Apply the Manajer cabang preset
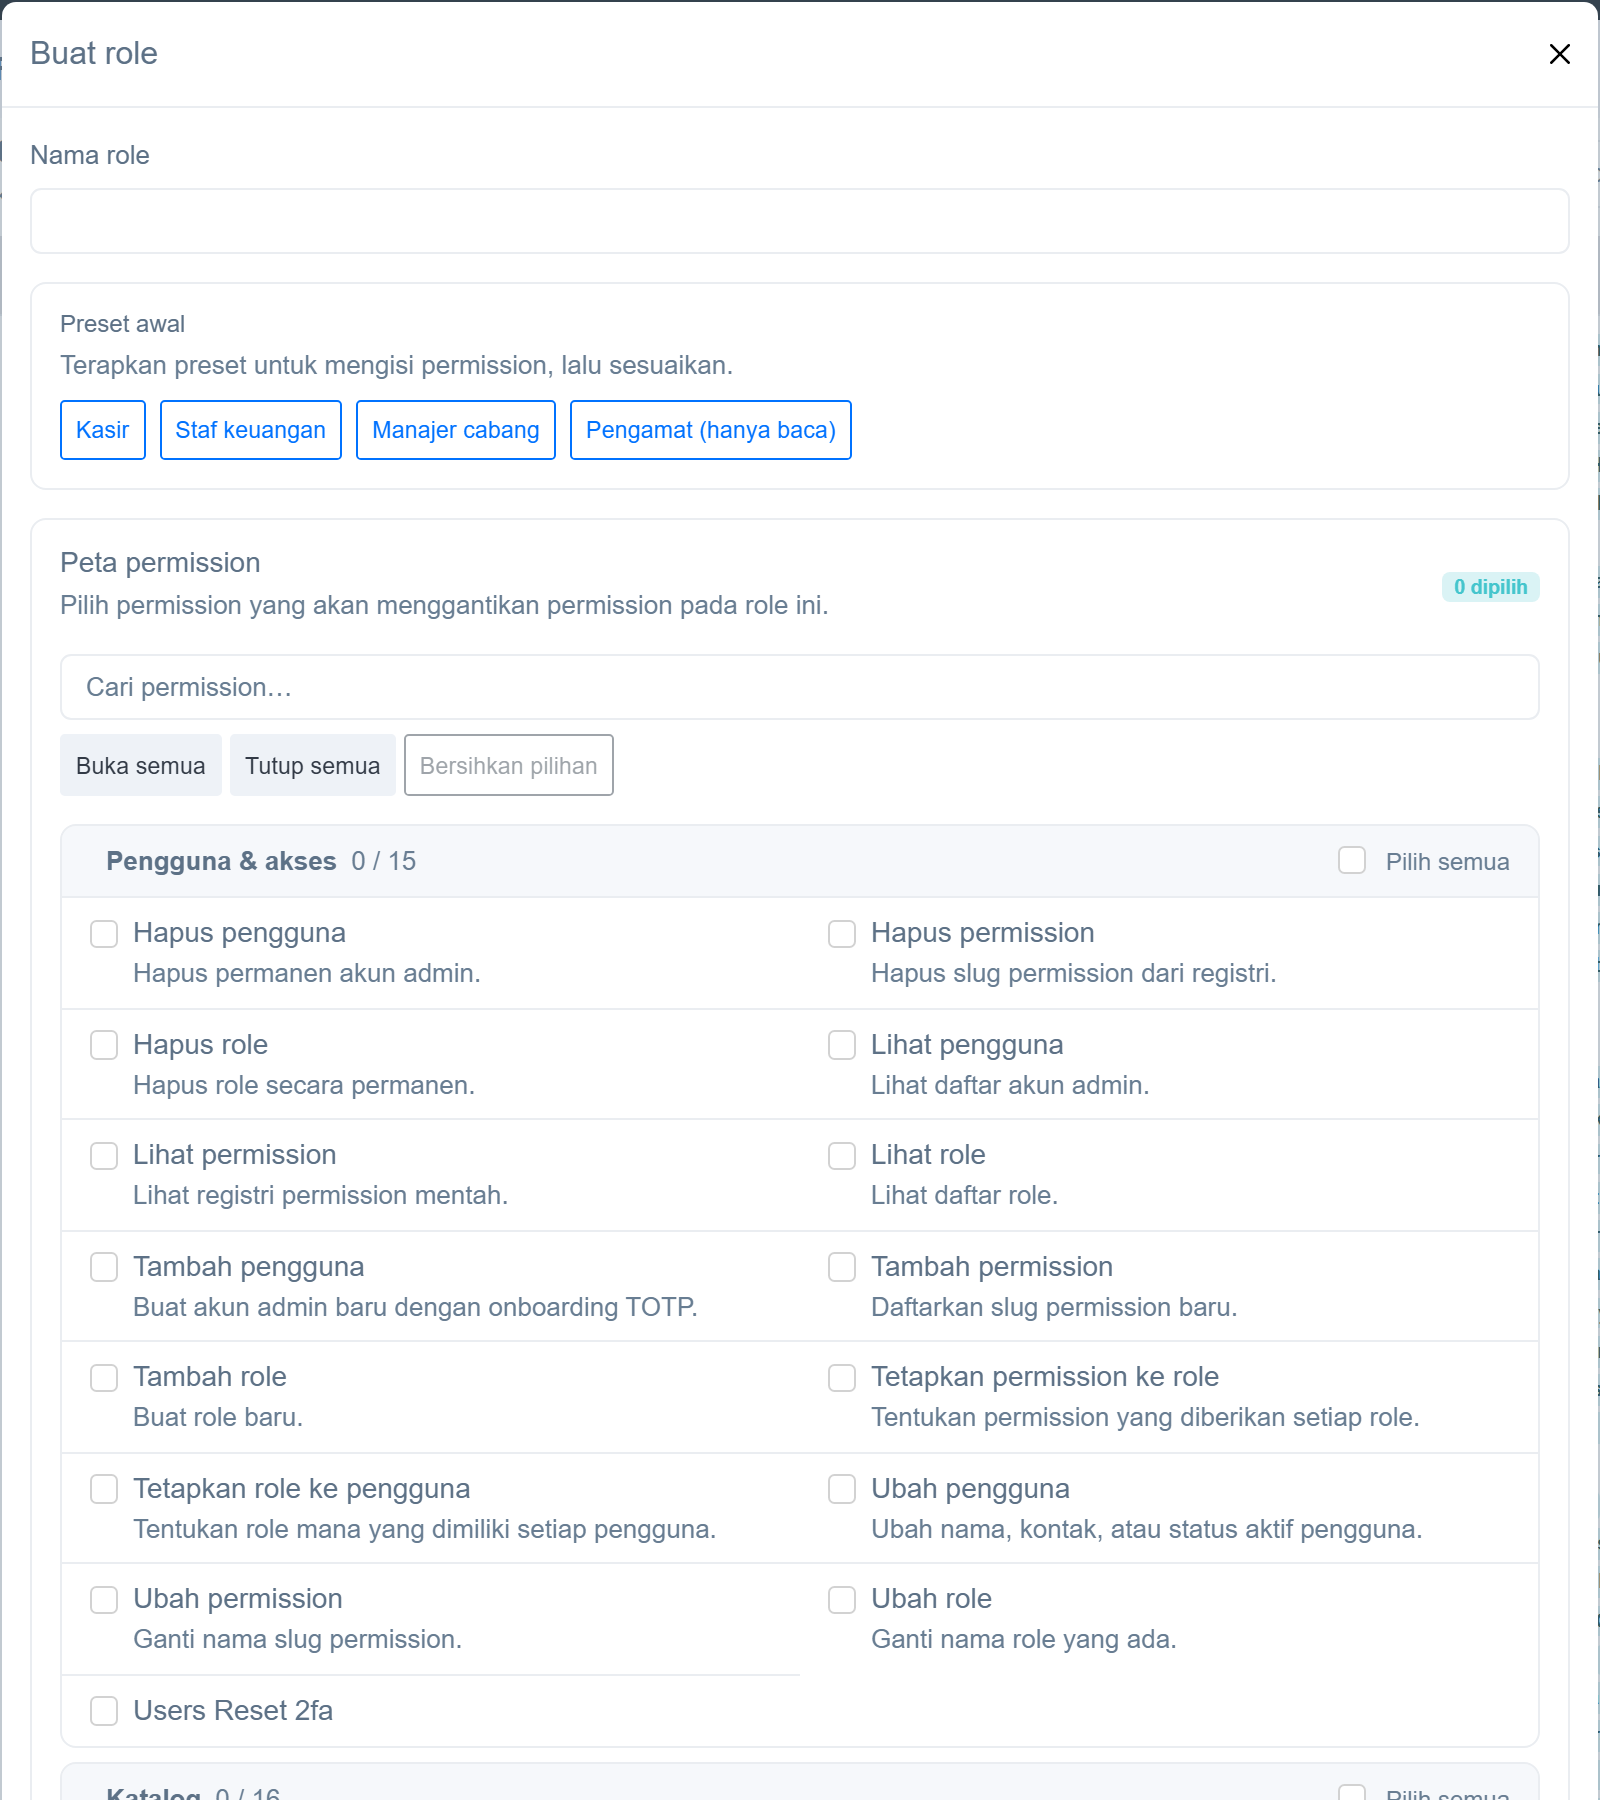This screenshot has height=1800, width=1600. pyautogui.click(x=456, y=430)
